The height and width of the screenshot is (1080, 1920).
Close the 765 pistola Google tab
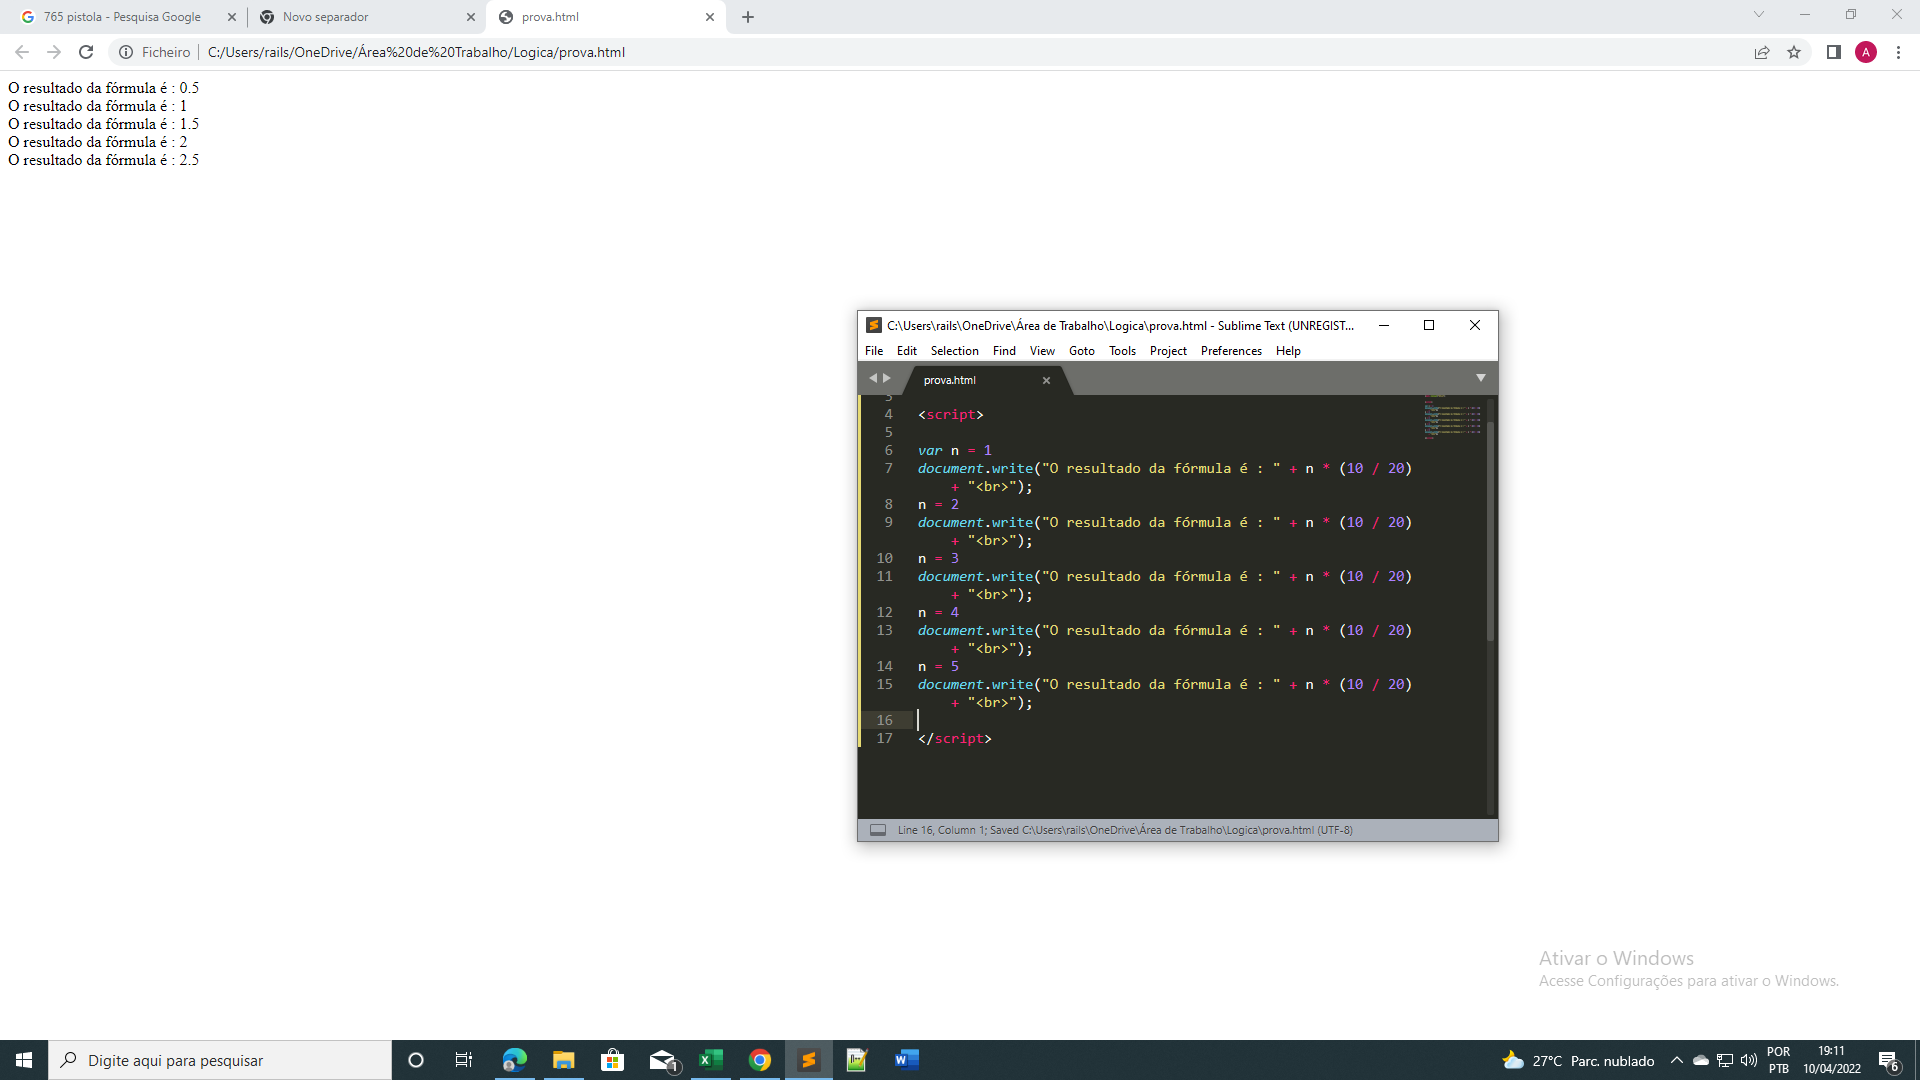(x=232, y=17)
